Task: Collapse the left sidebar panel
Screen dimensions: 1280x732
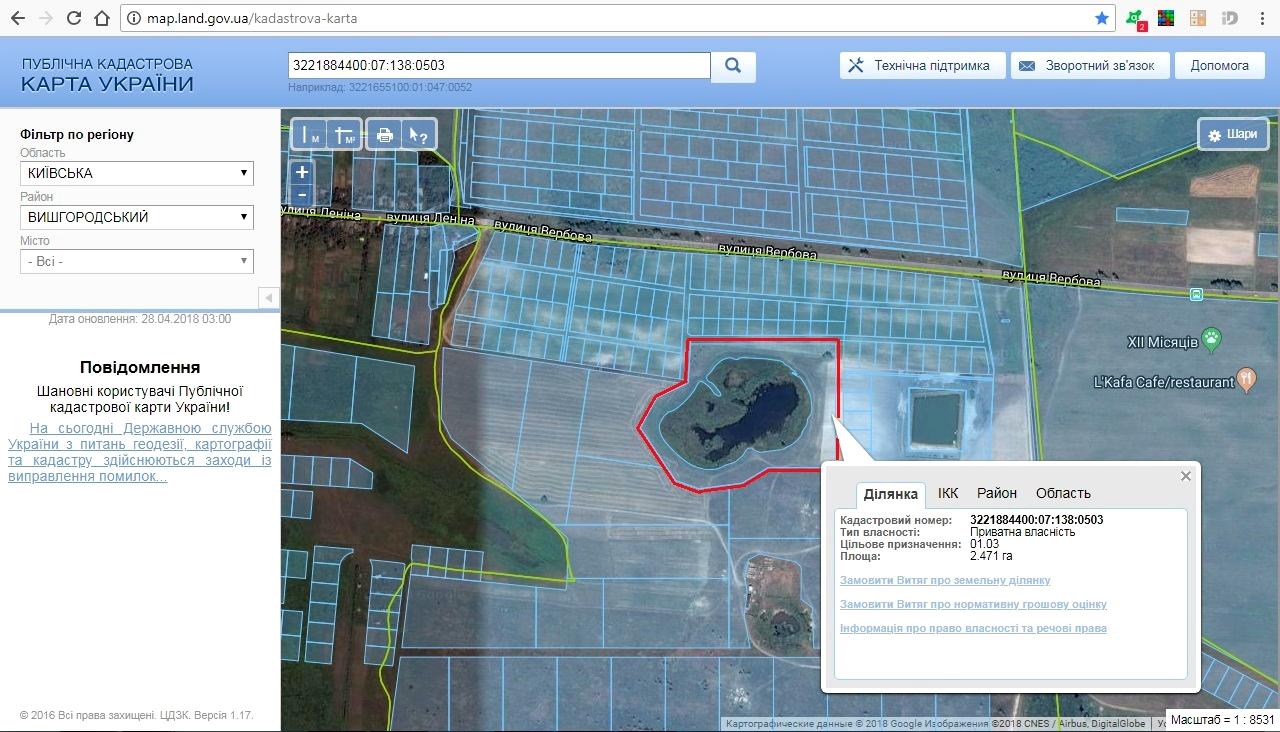Action: pos(268,298)
